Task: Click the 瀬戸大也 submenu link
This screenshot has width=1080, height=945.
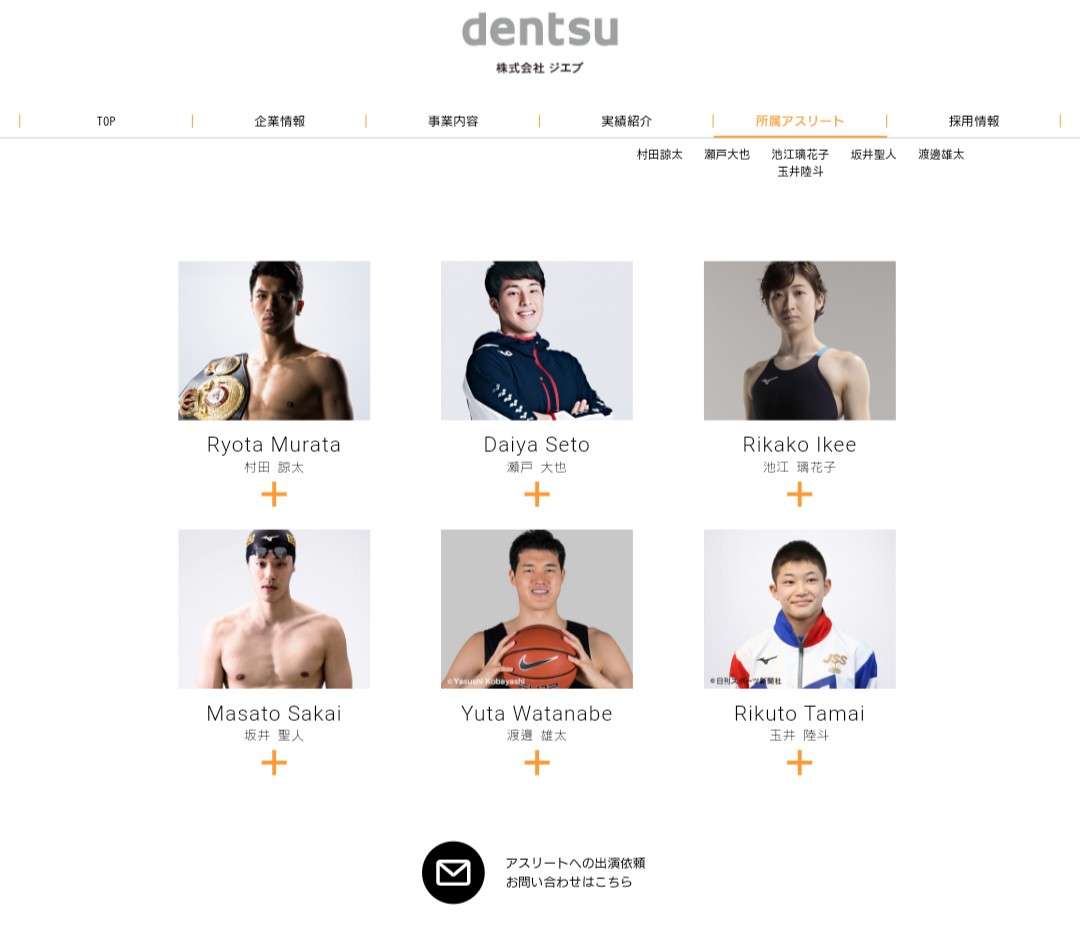Action: (727, 154)
